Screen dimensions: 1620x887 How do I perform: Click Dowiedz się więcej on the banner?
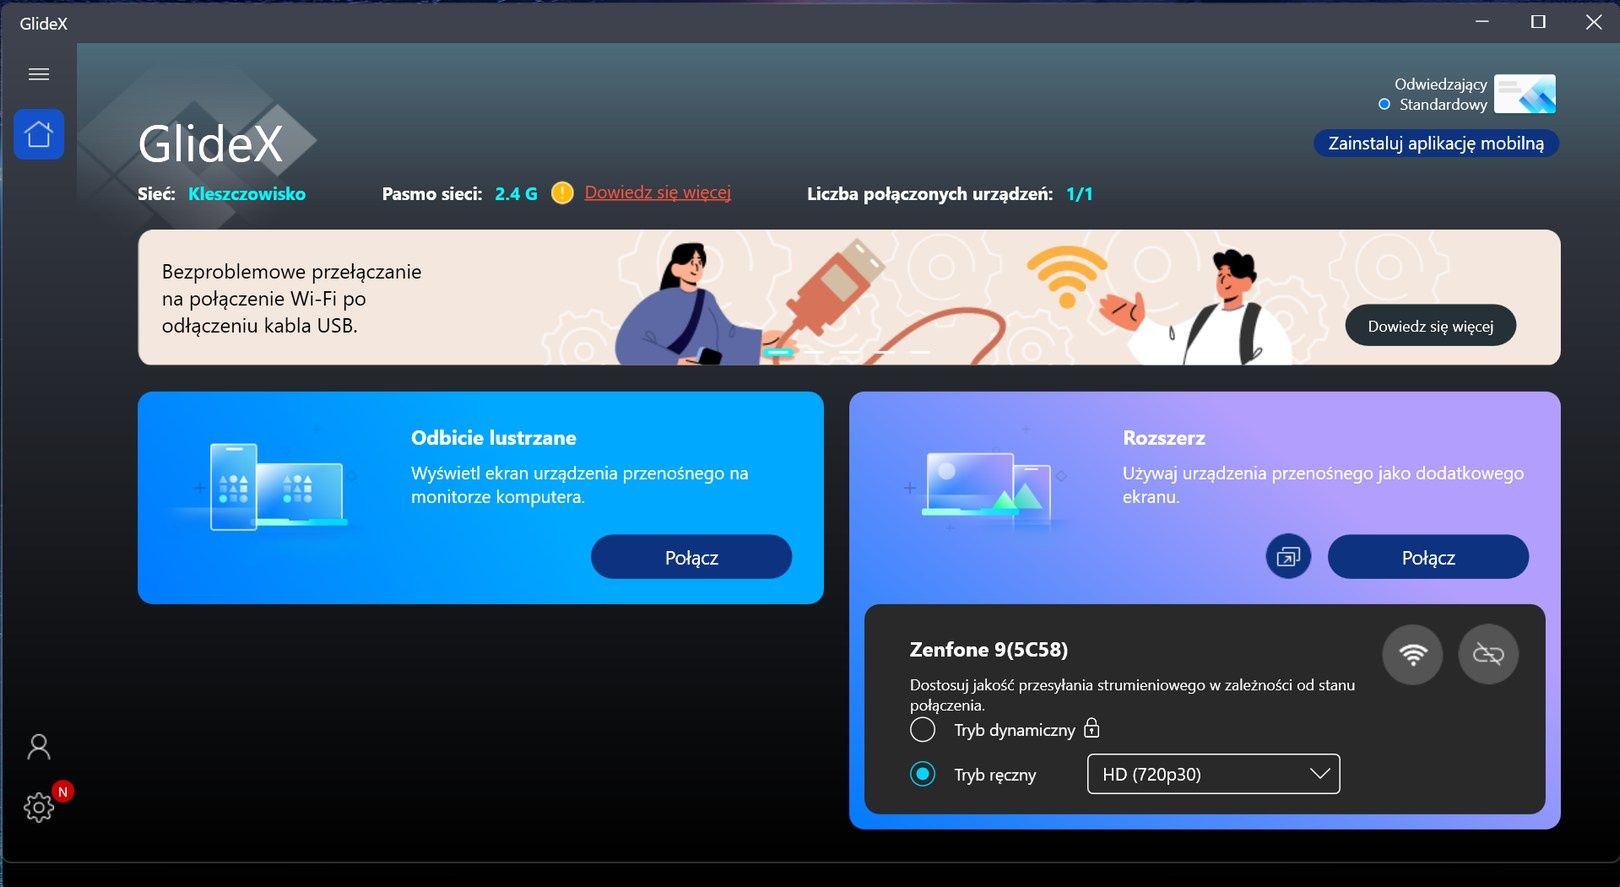(1430, 326)
